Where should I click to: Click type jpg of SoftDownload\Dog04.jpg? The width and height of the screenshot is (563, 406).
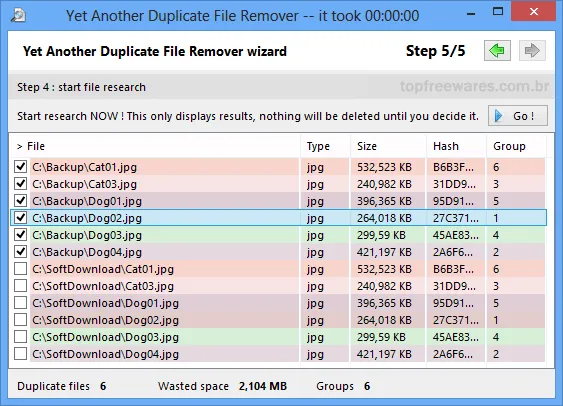click(315, 355)
